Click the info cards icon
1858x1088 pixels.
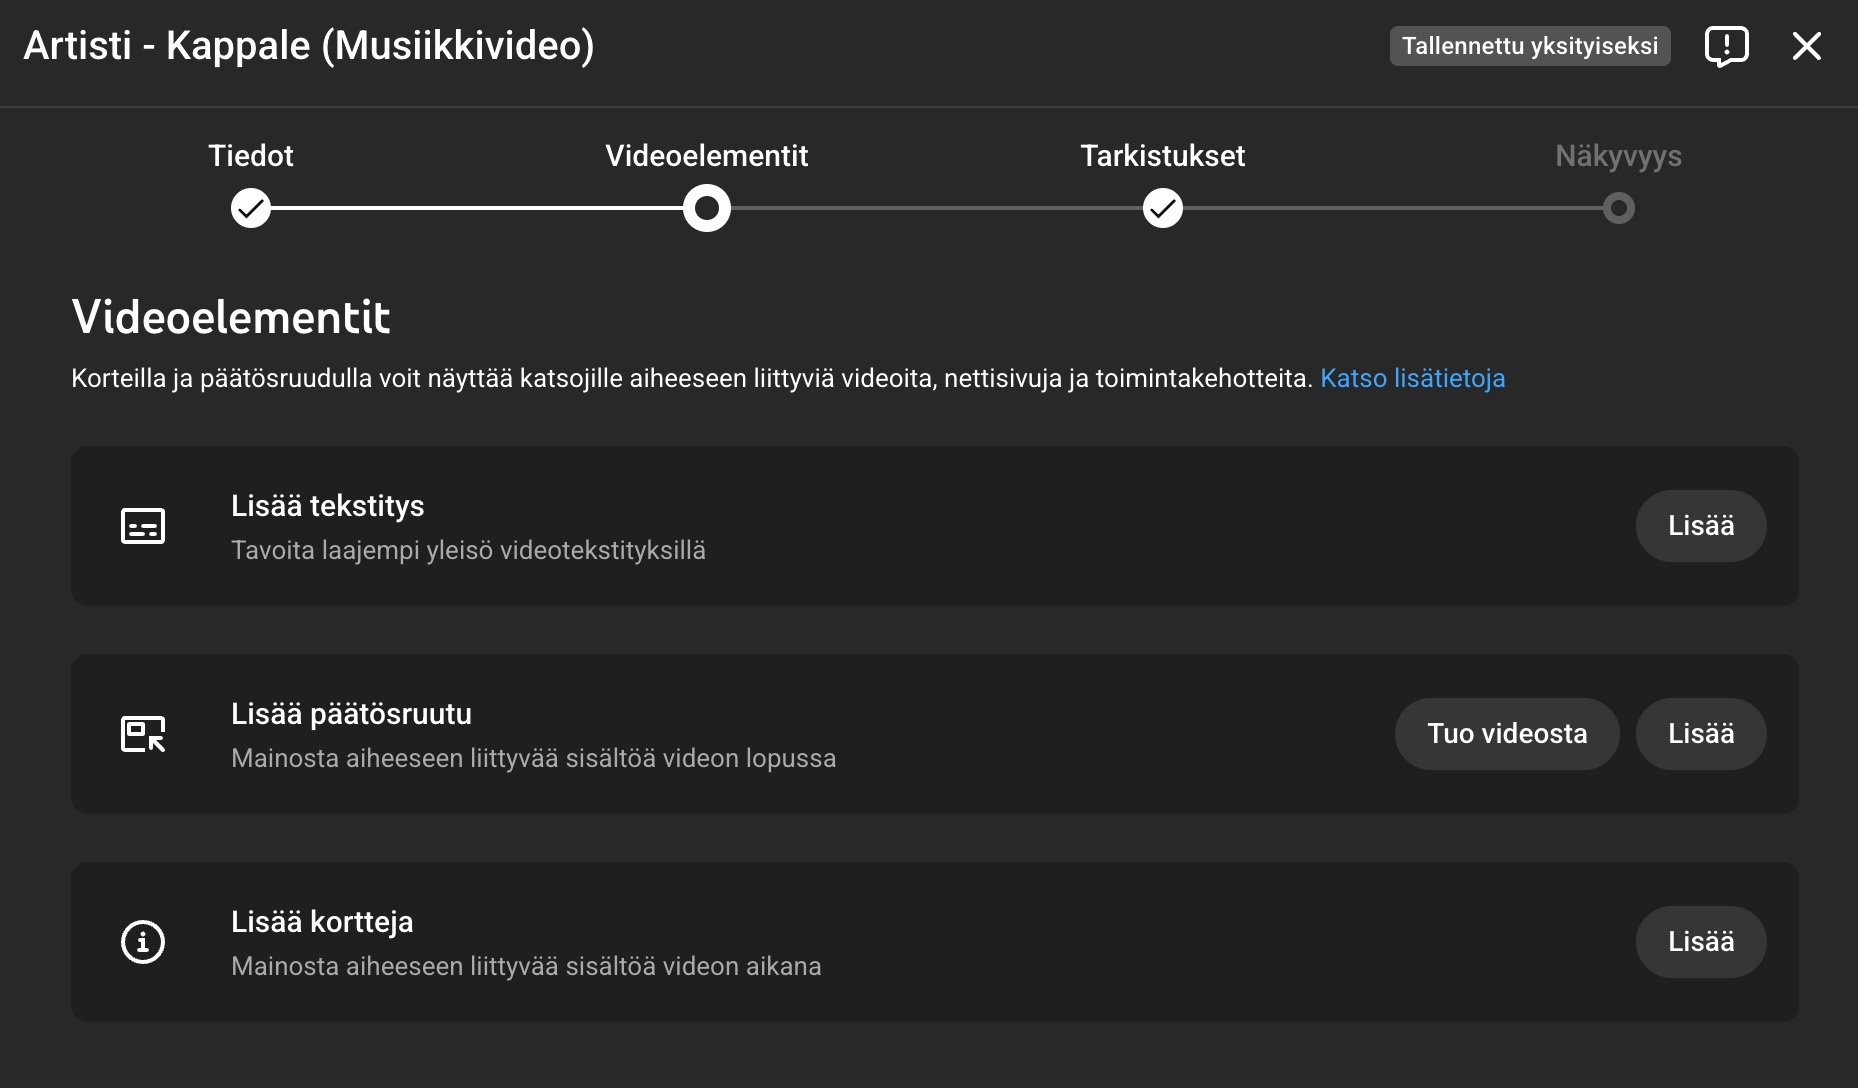pos(143,942)
